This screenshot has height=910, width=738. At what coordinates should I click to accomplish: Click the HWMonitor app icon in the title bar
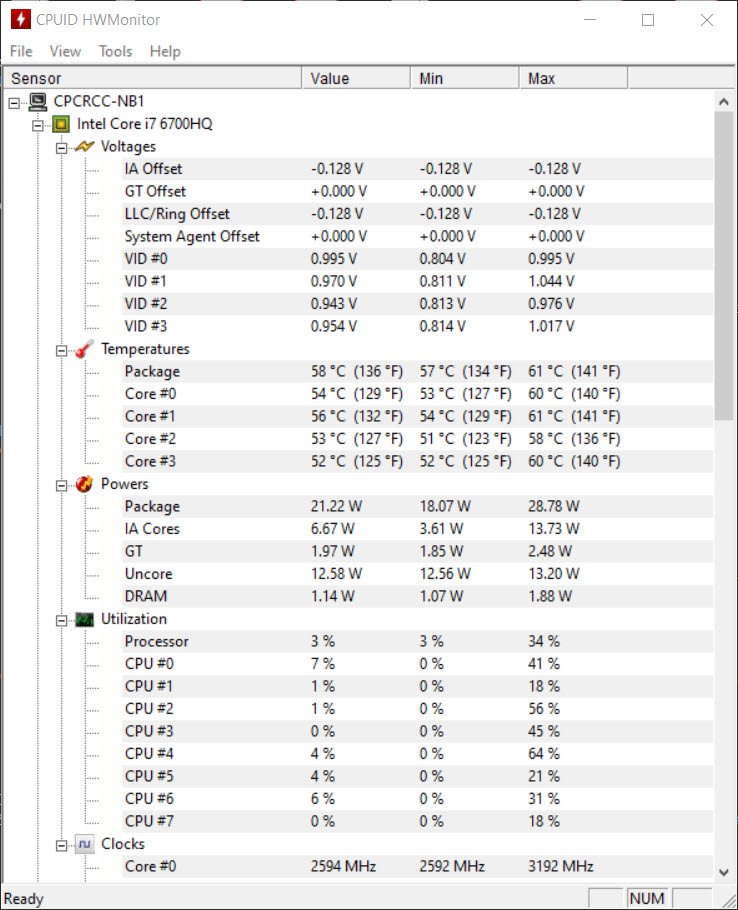pyautogui.click(x=19, y=19)
